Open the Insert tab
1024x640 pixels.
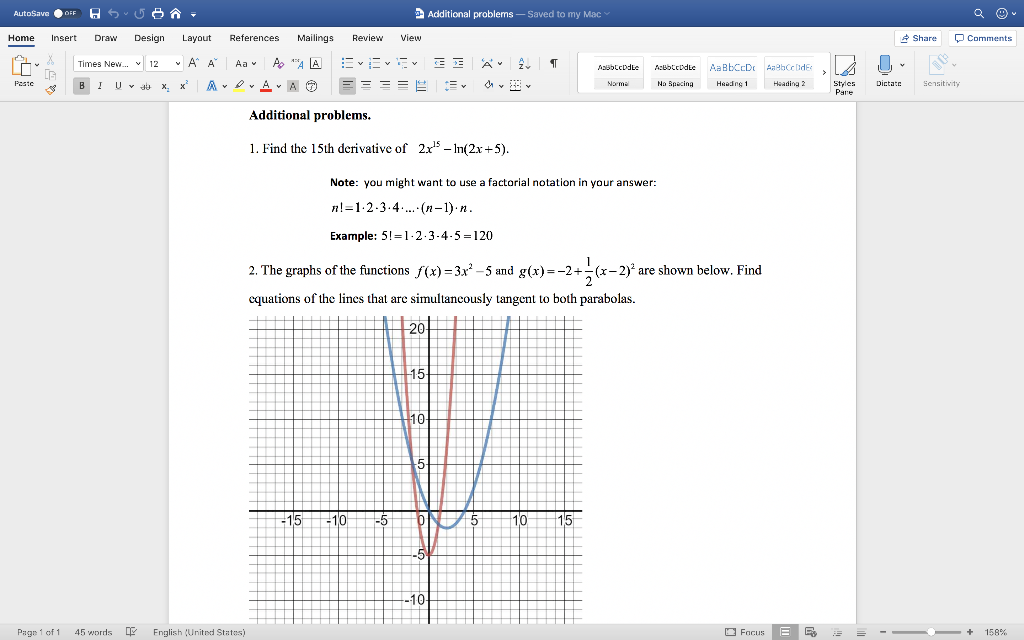(64, 38)
